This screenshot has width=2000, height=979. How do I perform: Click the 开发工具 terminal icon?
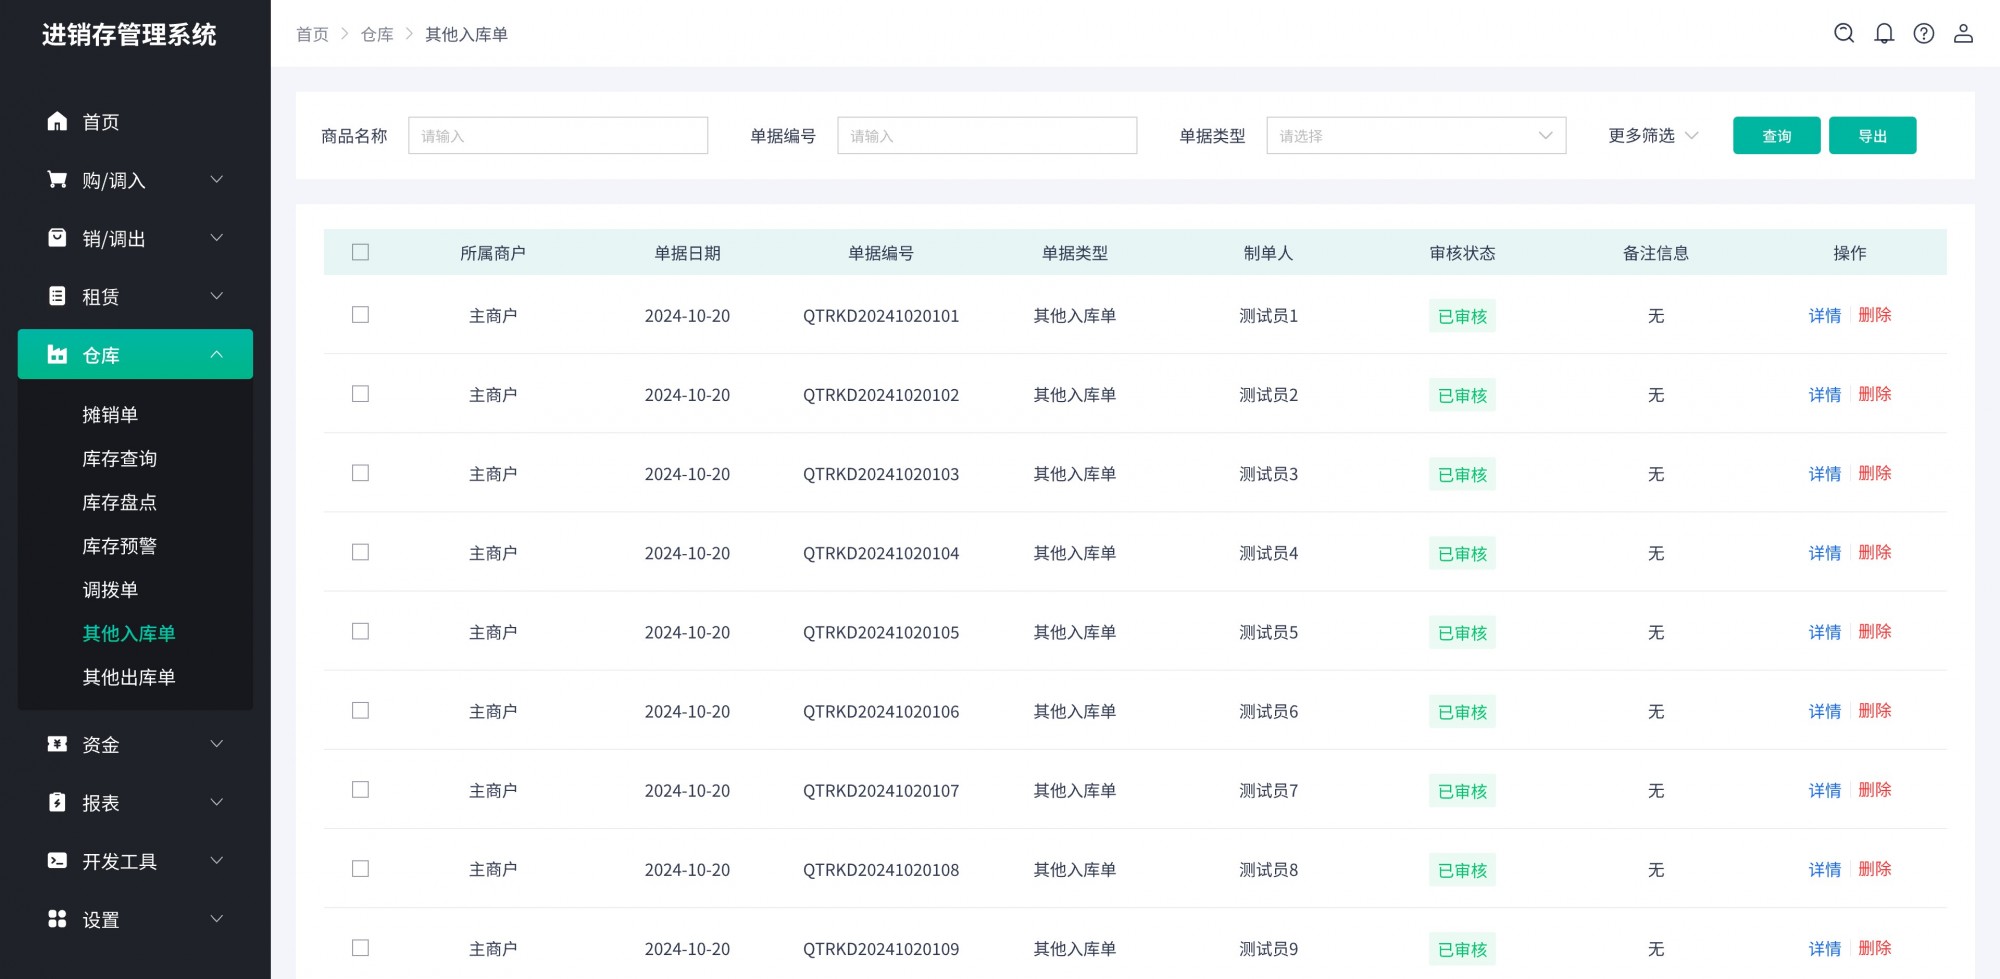coord(57,860)
